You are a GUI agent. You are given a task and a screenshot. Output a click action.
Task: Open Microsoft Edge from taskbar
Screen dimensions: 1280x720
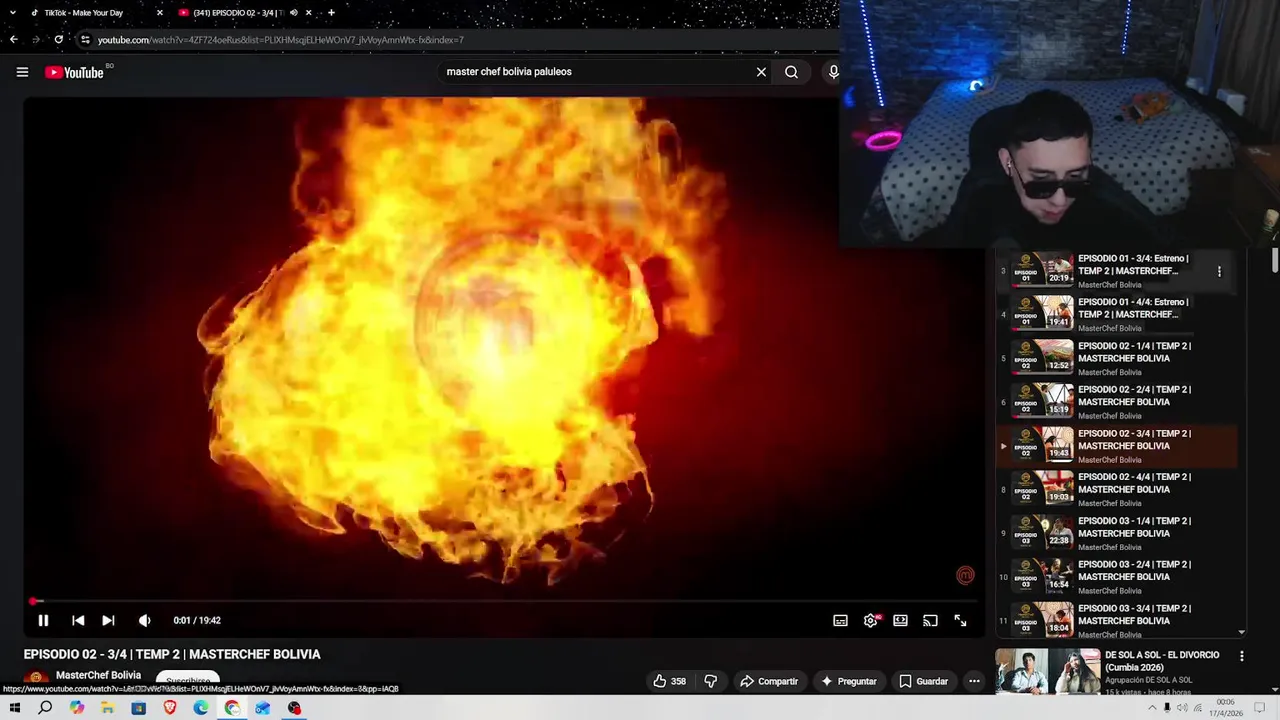click(x=201, y=708)
